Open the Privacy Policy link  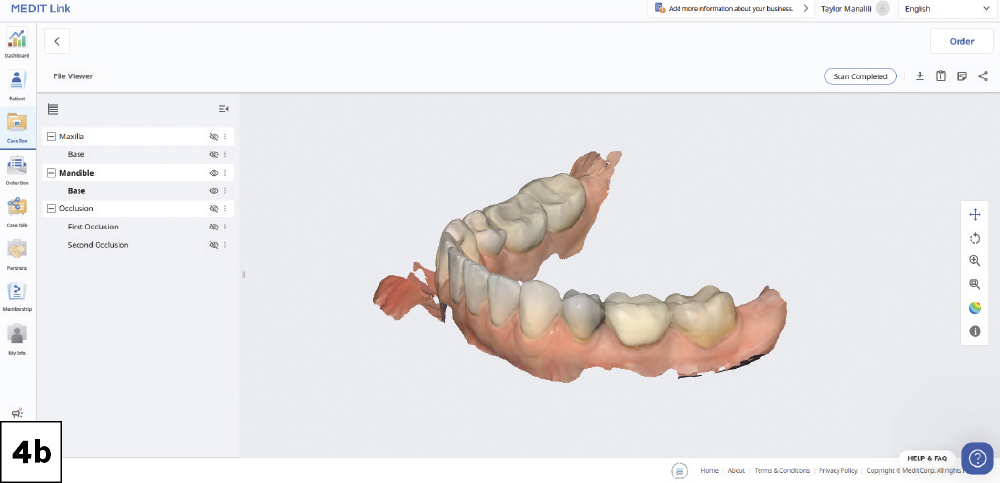click(x=837, y=470)
